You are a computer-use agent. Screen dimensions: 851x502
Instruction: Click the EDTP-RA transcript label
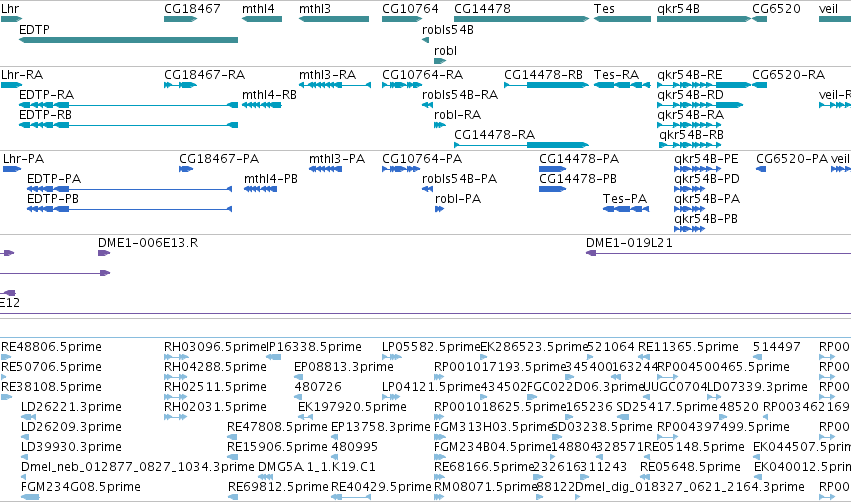[x=46, y=94]
